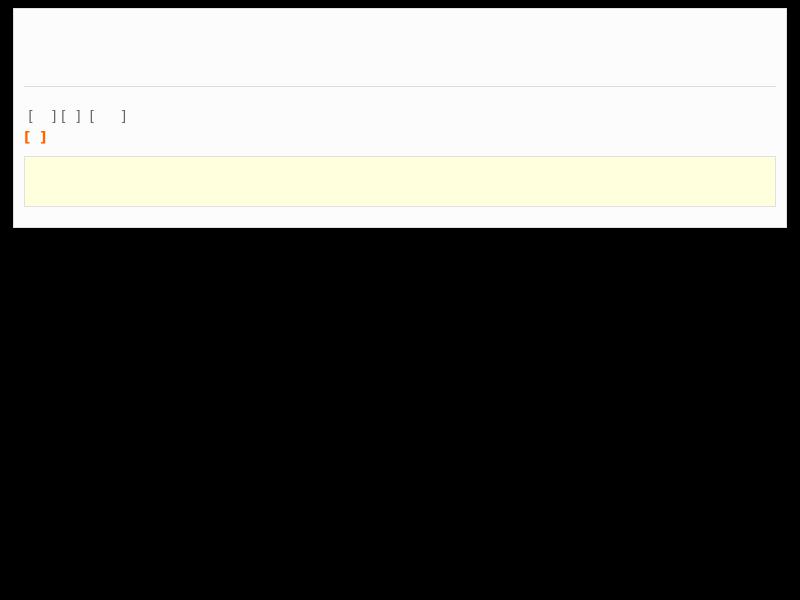Click the thin horizontal divider line

[399, 87]
